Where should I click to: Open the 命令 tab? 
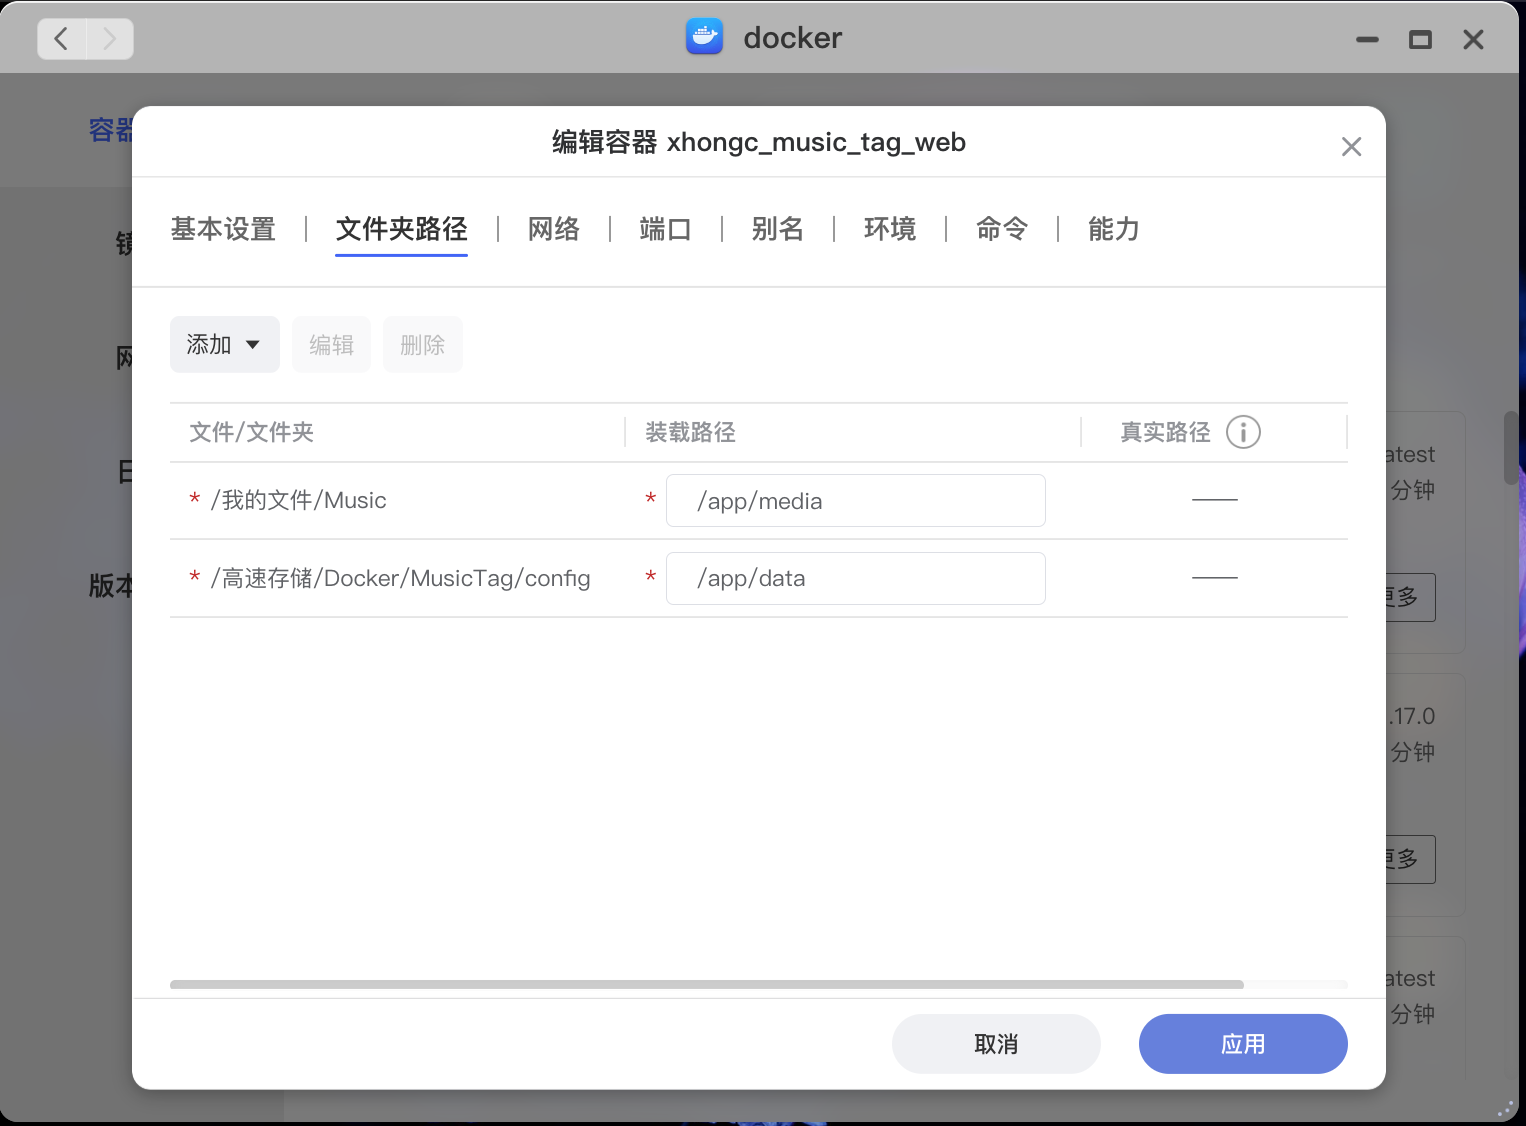(x=1001, y=229)
